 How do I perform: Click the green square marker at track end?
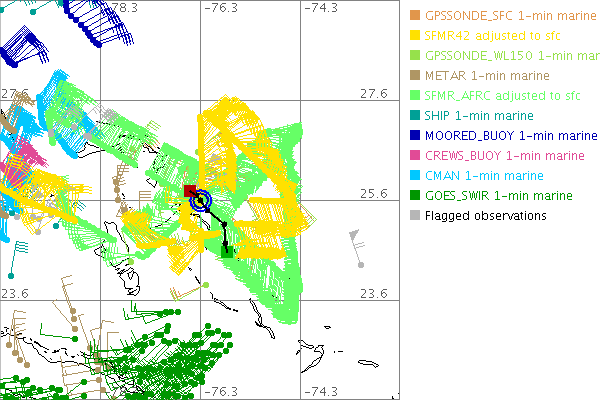click(x=228, y=253)
